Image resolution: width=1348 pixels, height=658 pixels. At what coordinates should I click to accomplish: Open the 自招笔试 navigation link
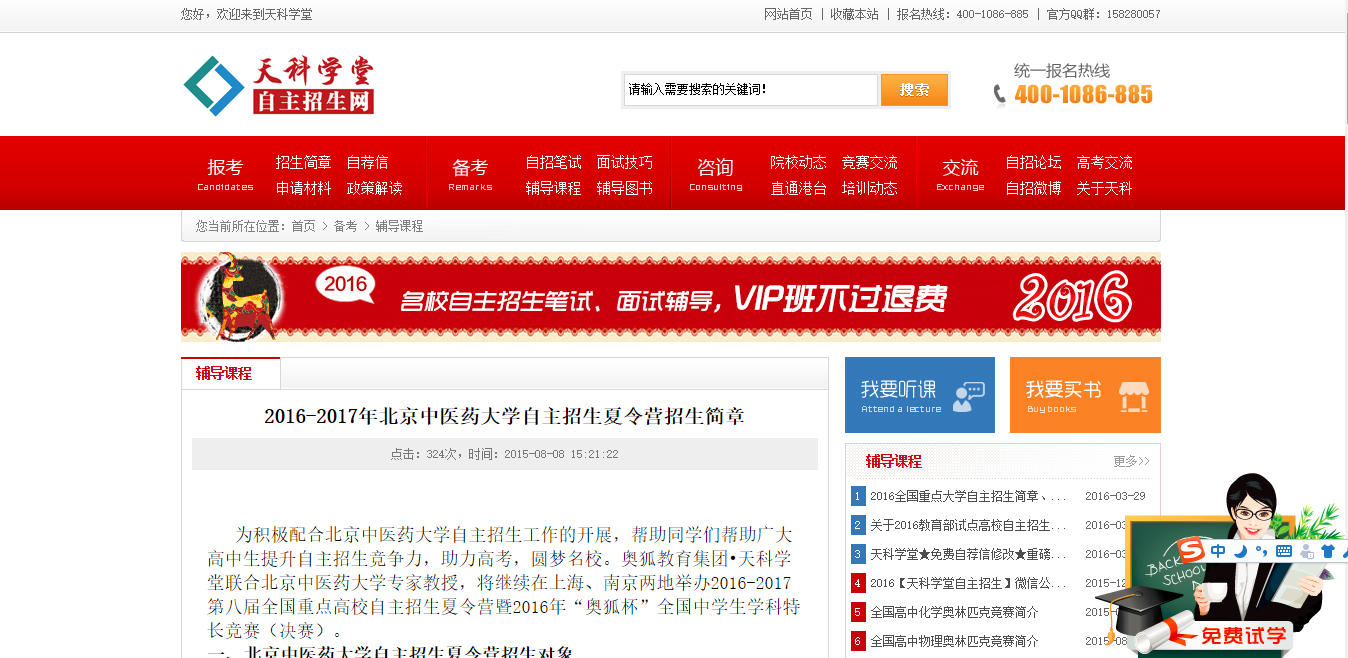click(x=553, y=162)
